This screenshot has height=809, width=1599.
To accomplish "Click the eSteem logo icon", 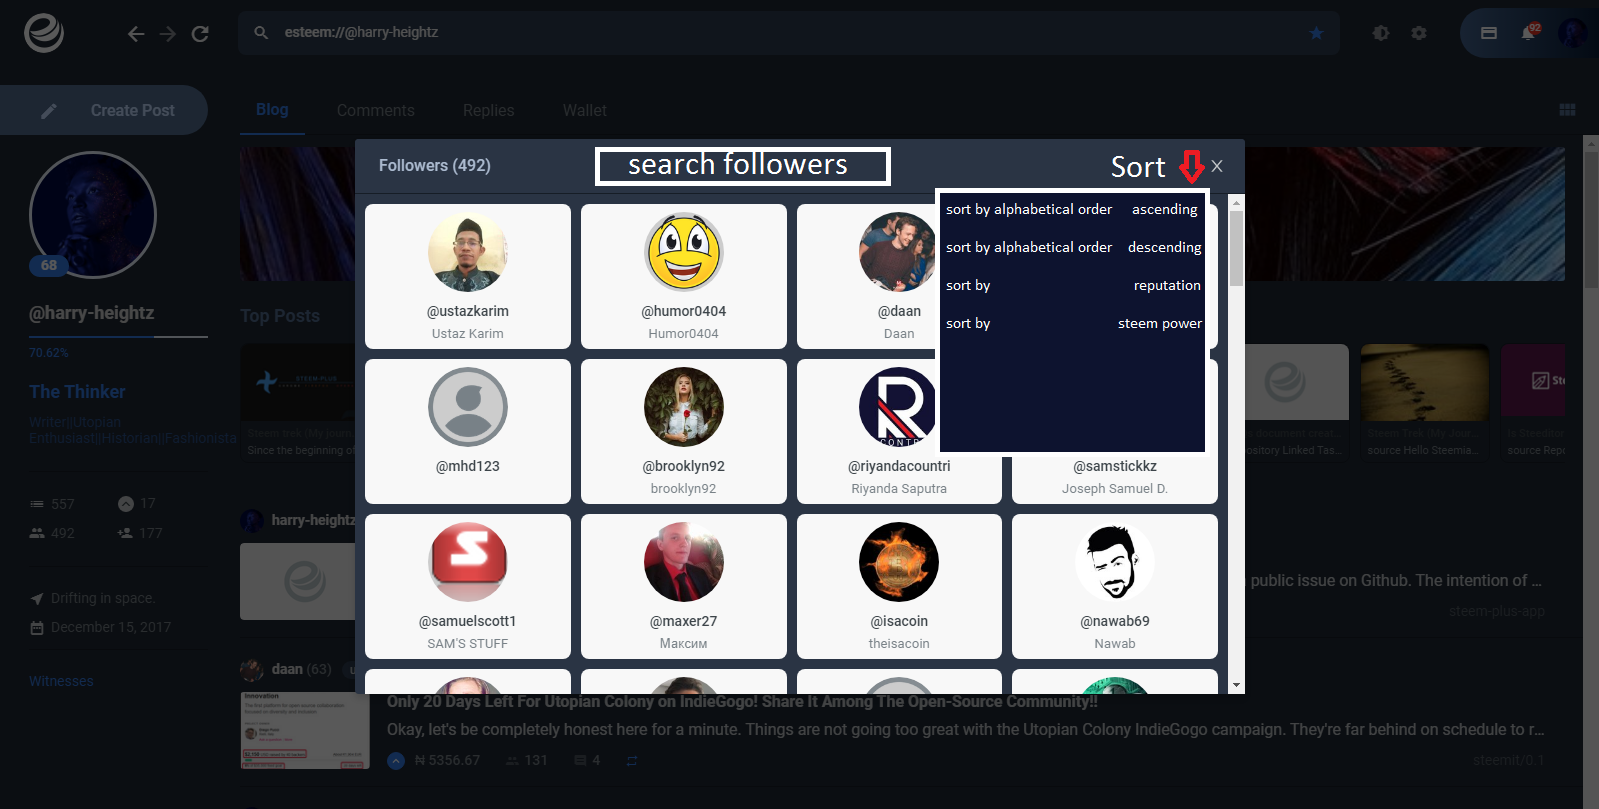I will click(44, 33).
